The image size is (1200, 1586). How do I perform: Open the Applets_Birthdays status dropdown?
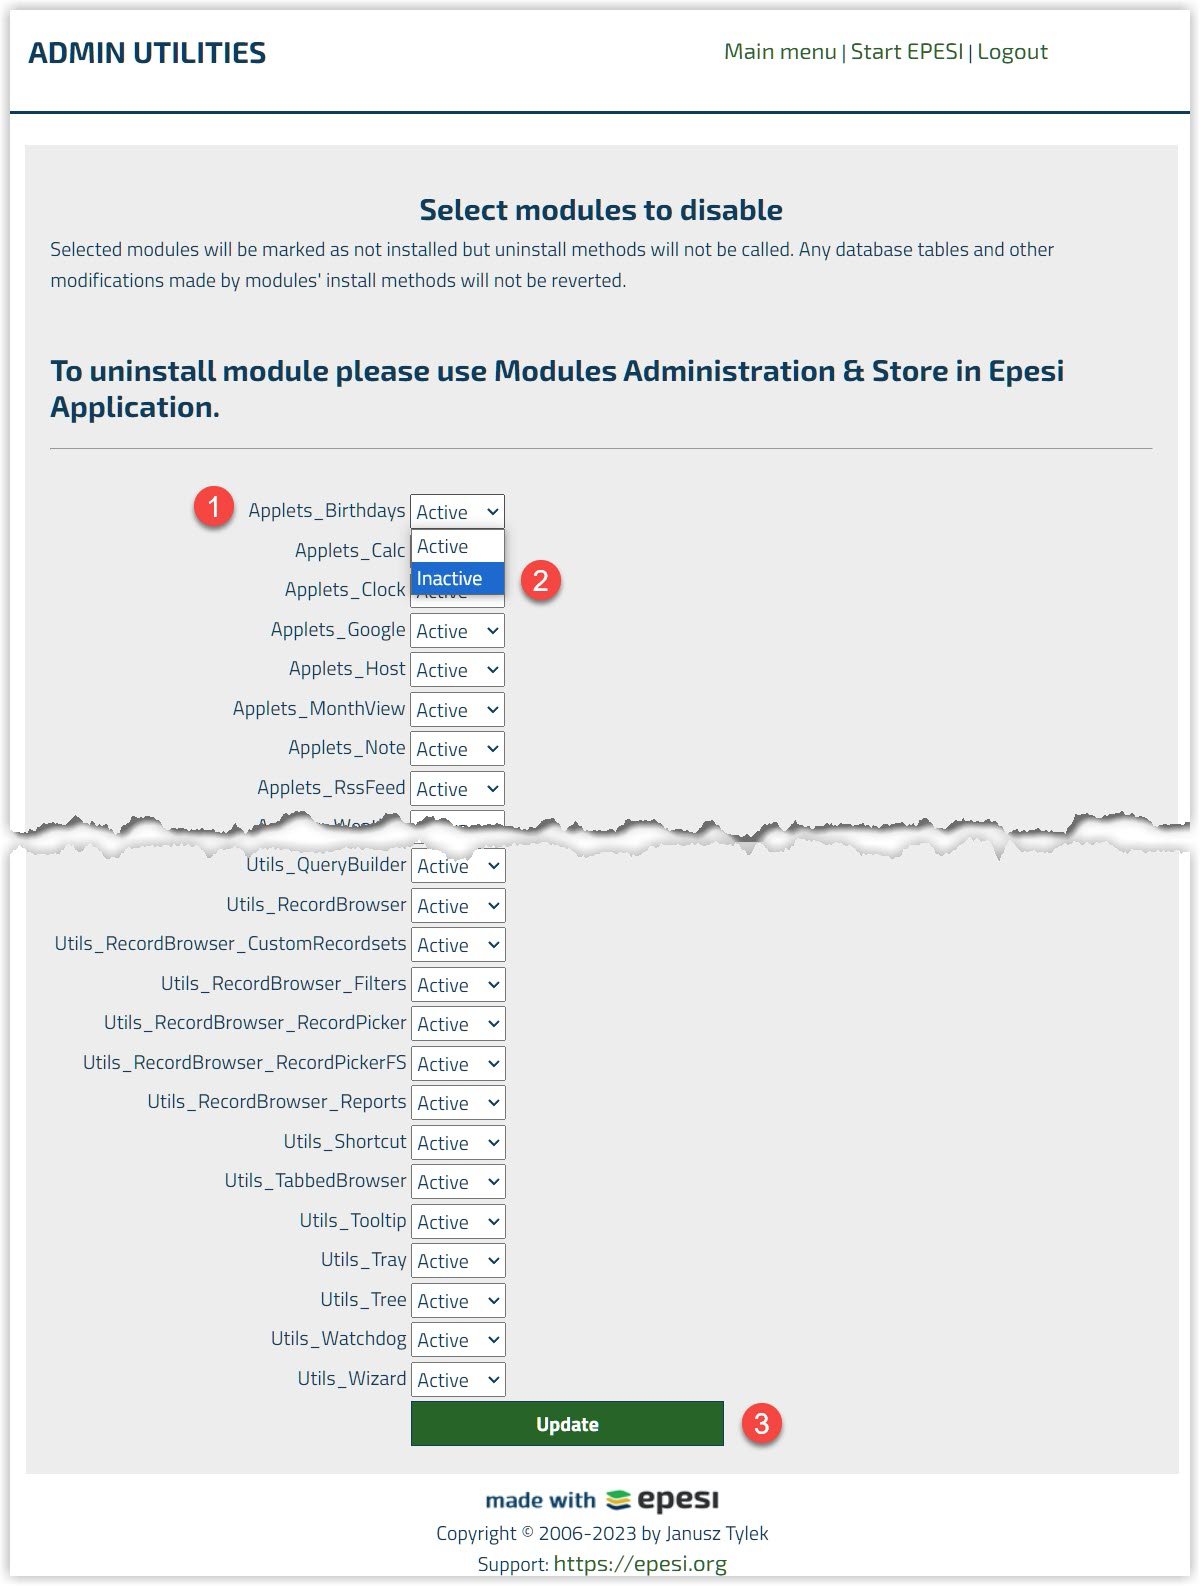click(x=457, y=512)
